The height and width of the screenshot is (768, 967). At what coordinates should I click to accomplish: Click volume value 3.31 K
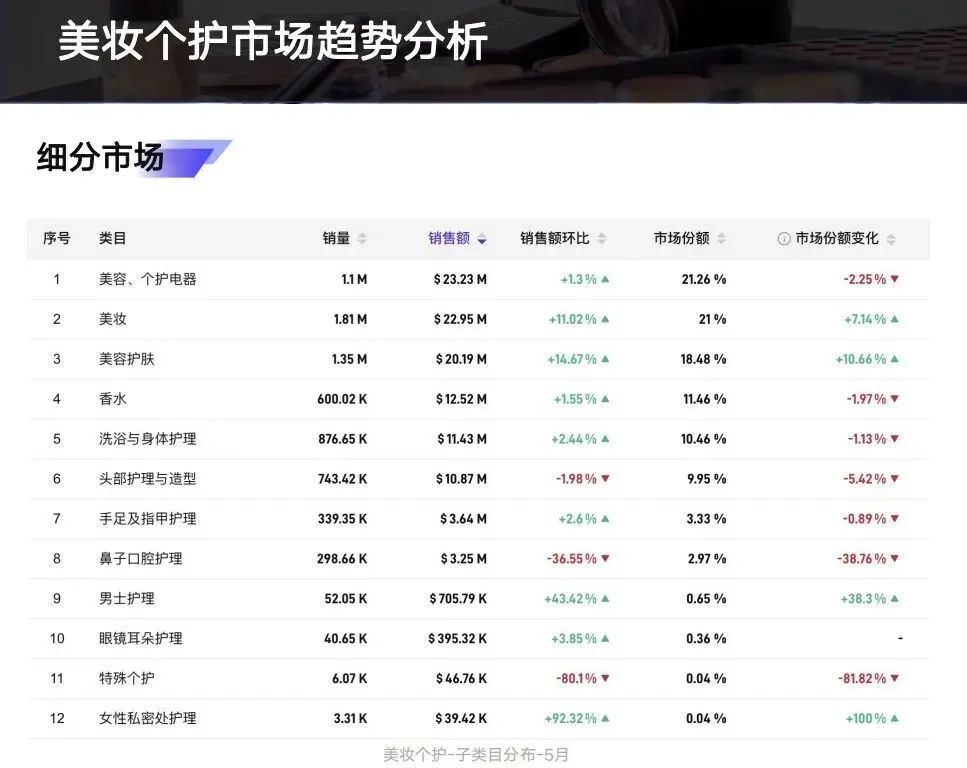[350, 718]
